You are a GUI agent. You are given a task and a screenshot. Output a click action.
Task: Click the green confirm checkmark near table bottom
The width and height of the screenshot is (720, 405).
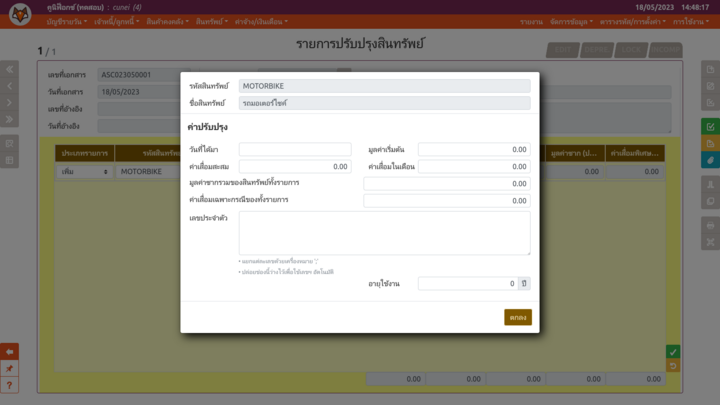[x=673, y=352]
